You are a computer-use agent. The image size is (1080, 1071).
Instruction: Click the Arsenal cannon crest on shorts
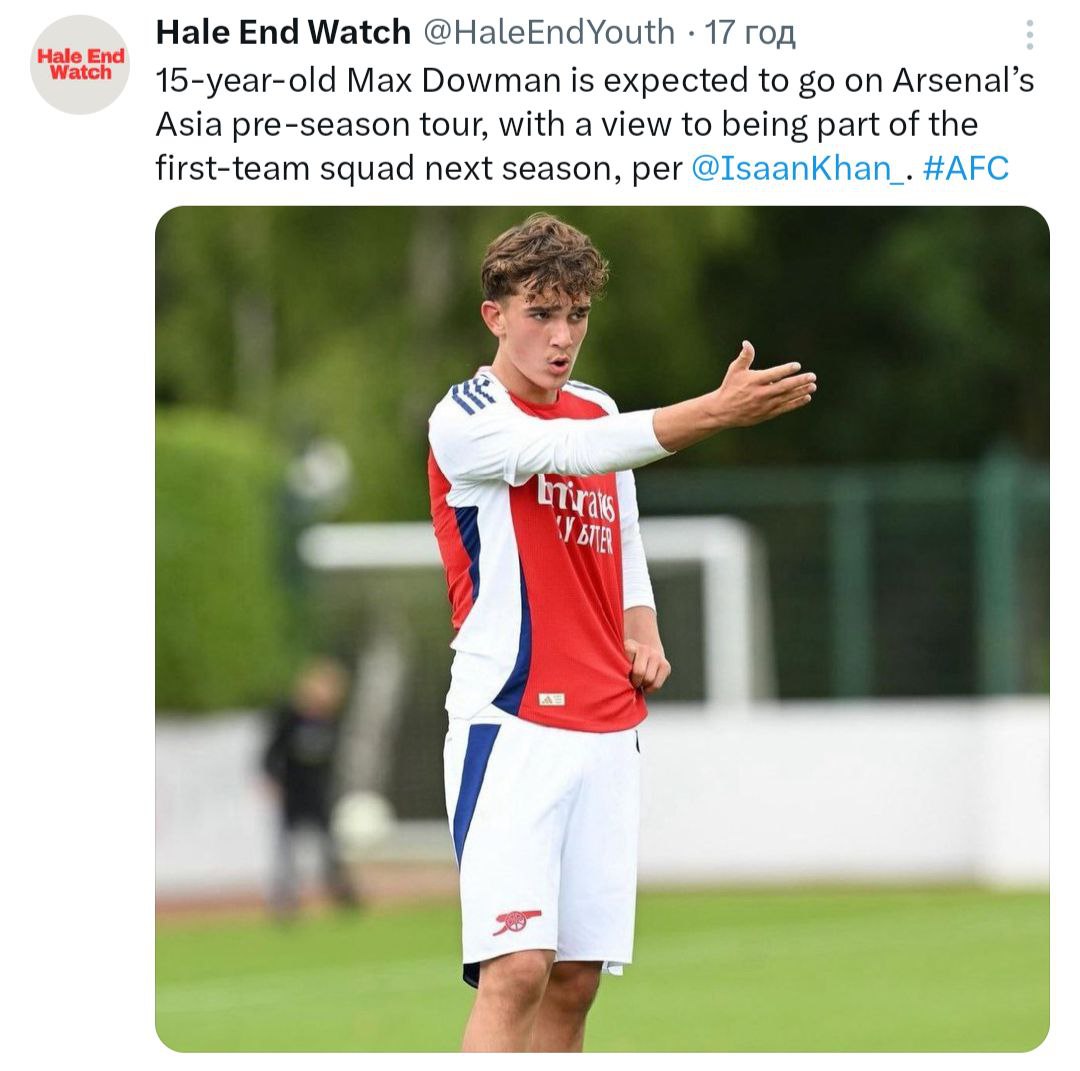click(517, 921)
